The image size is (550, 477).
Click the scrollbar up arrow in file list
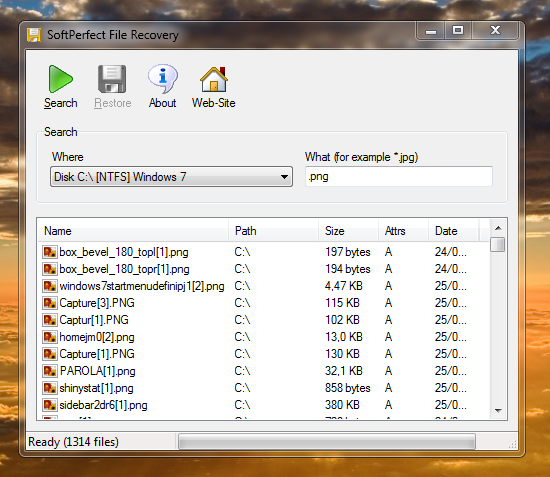[x=498, y=228]
